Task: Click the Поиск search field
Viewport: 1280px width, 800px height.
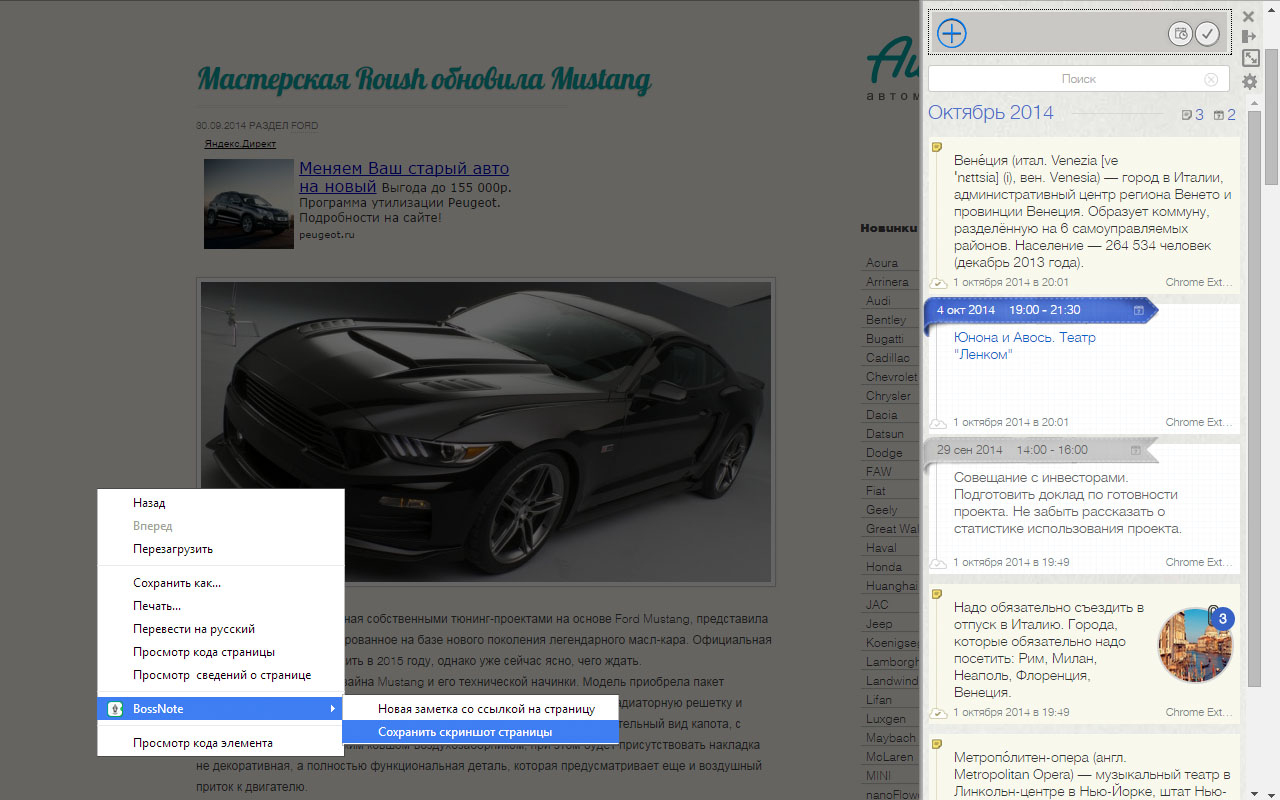Action: (1078, 79)
